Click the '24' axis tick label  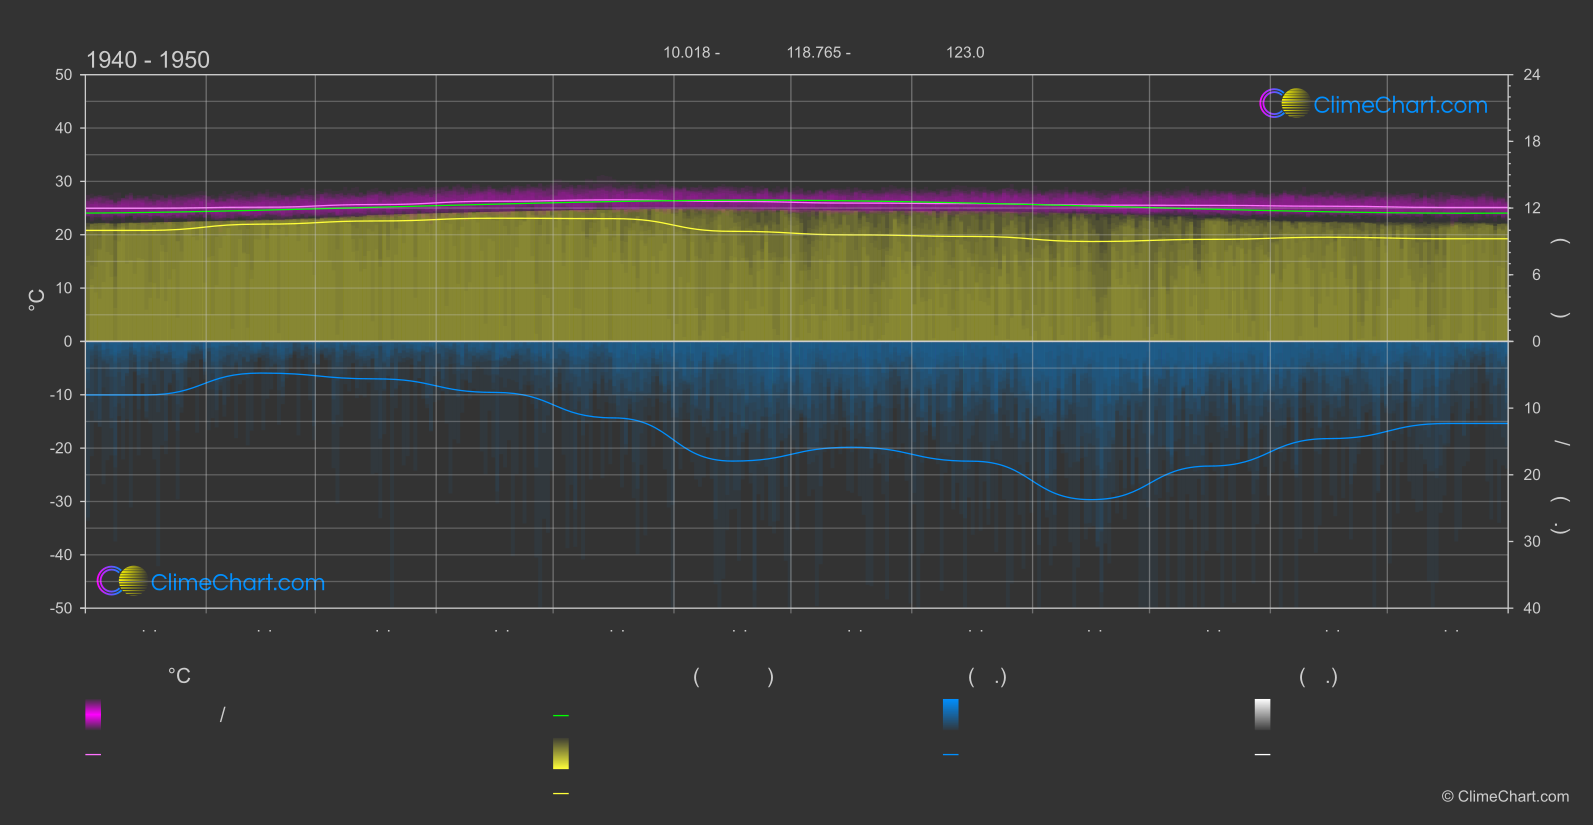point(1532,75)
